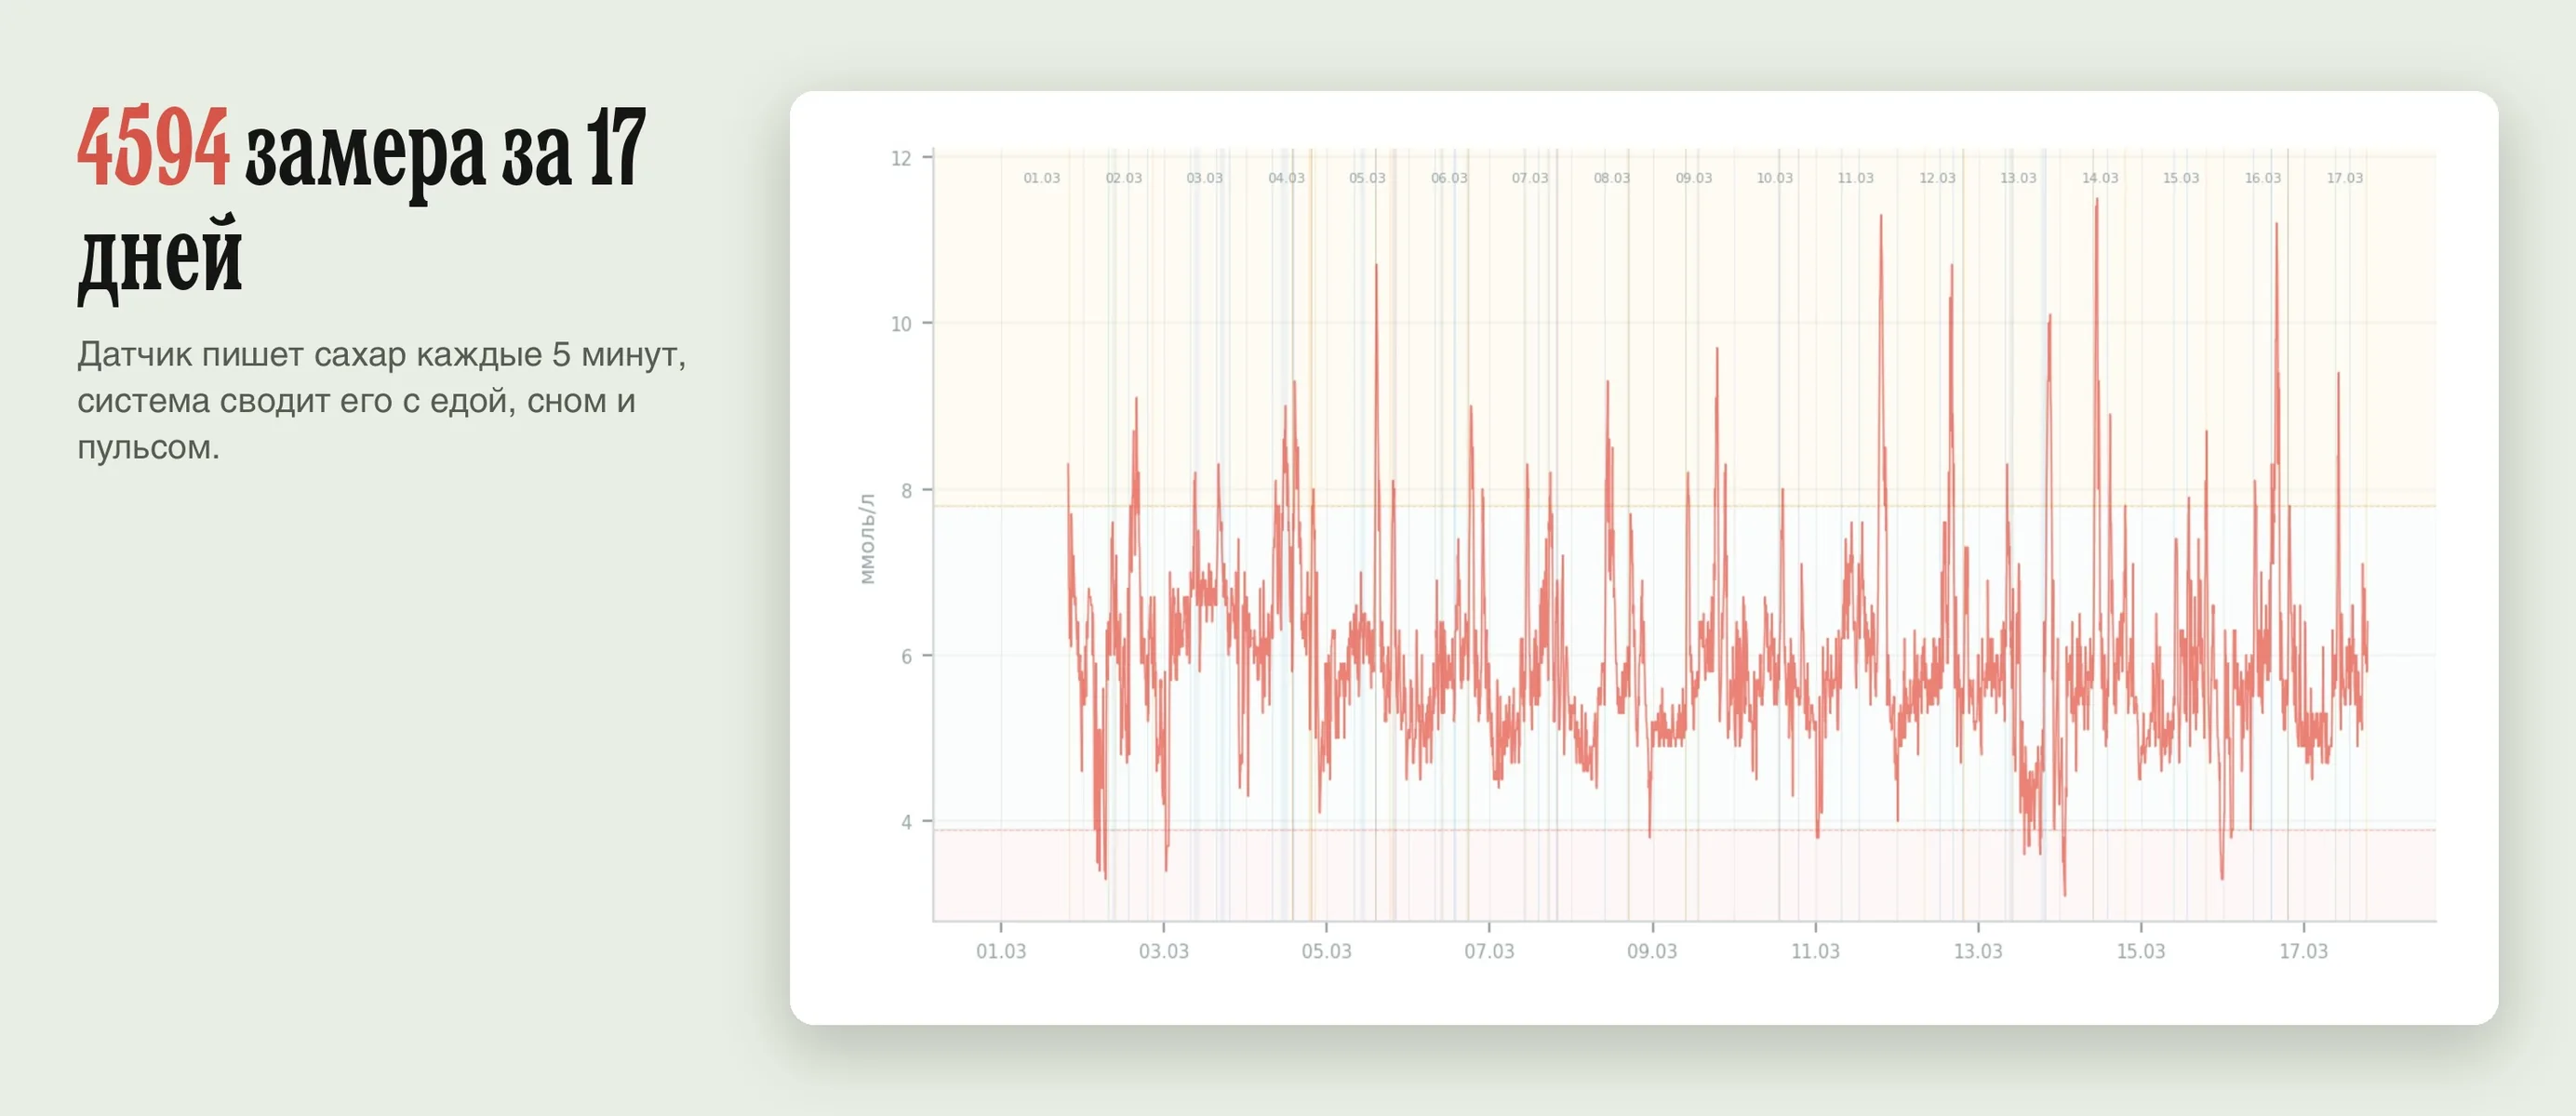2576x1116 pixels.
Task: Click the top day label 09.03 in the chart
Action: [x=1694, y=178]
